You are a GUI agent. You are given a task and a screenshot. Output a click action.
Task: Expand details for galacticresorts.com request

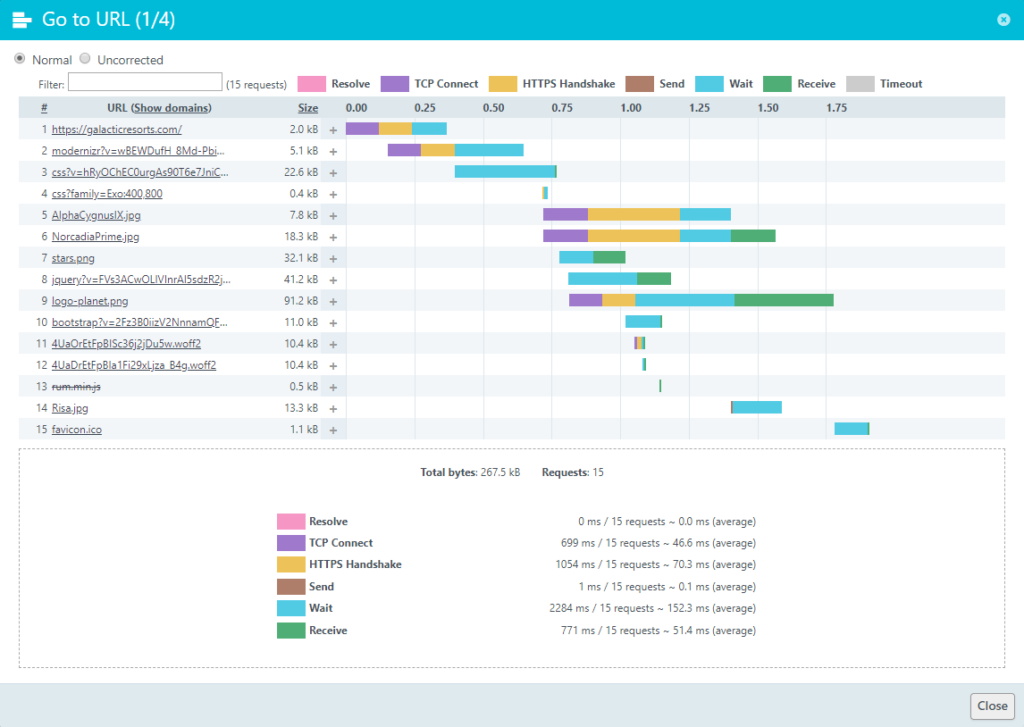[333, 130]
